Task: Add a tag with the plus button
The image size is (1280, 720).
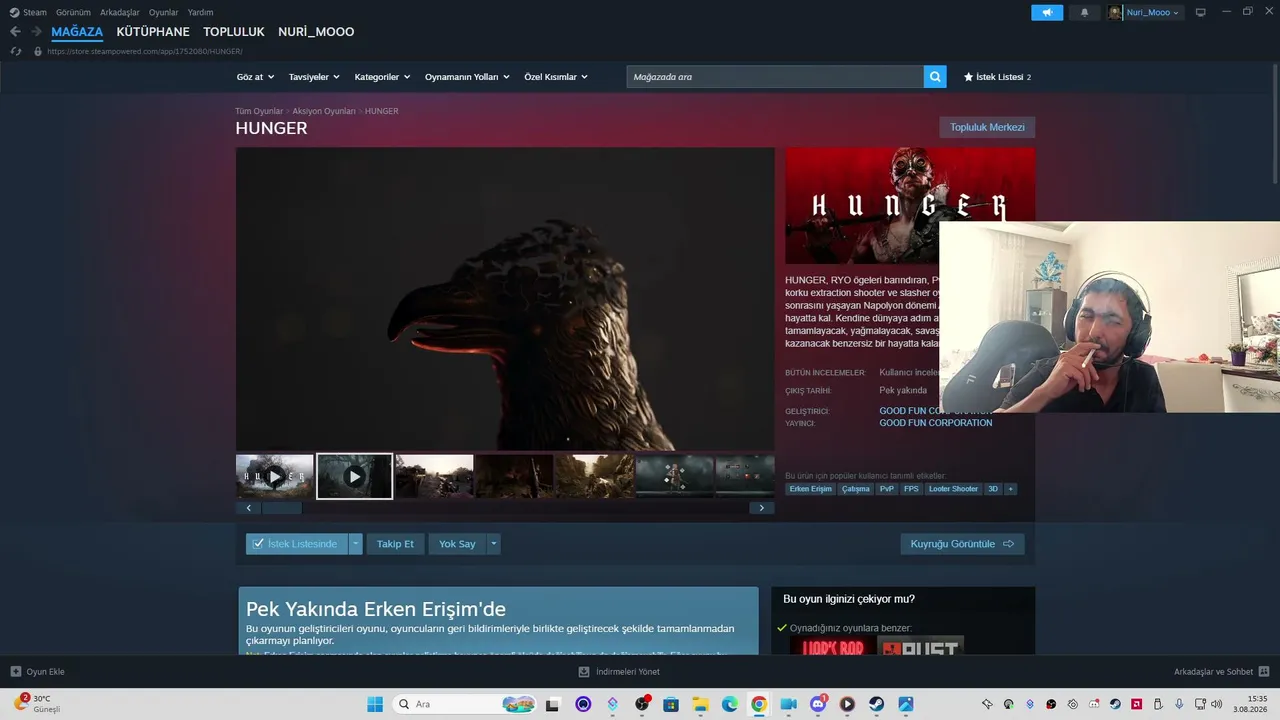Action: pos(1010,489)
